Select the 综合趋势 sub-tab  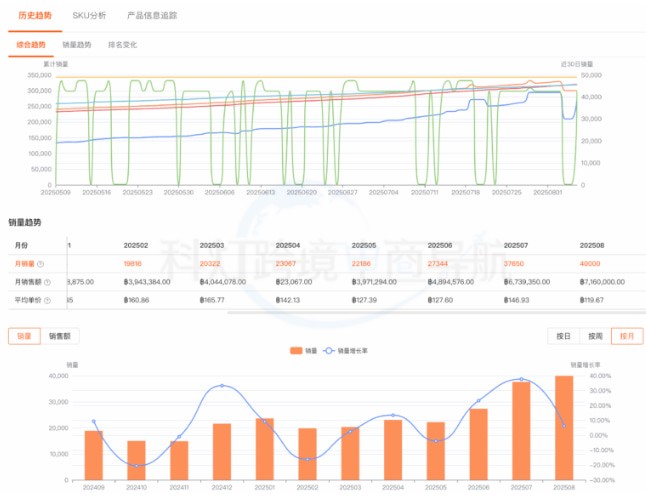click(x=31, y=45)
